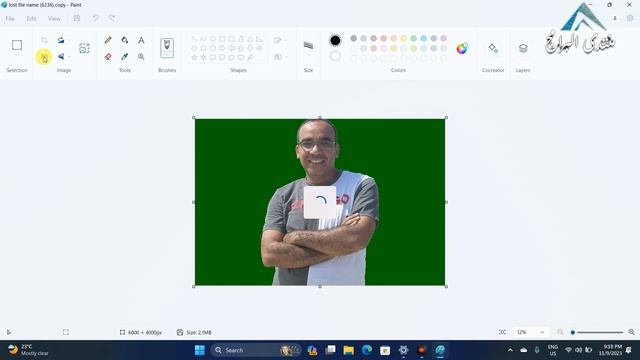
Task: Open Microsoft Edge from the taskbar
Action: 367,350
